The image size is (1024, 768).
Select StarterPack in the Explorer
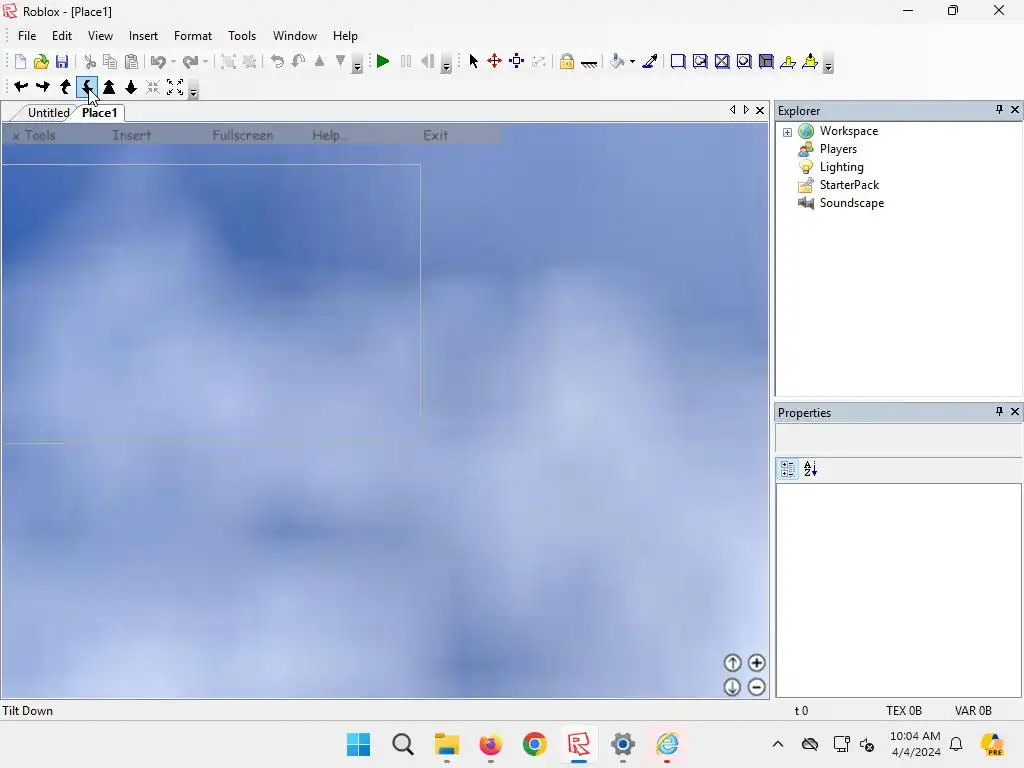(849, 185)
